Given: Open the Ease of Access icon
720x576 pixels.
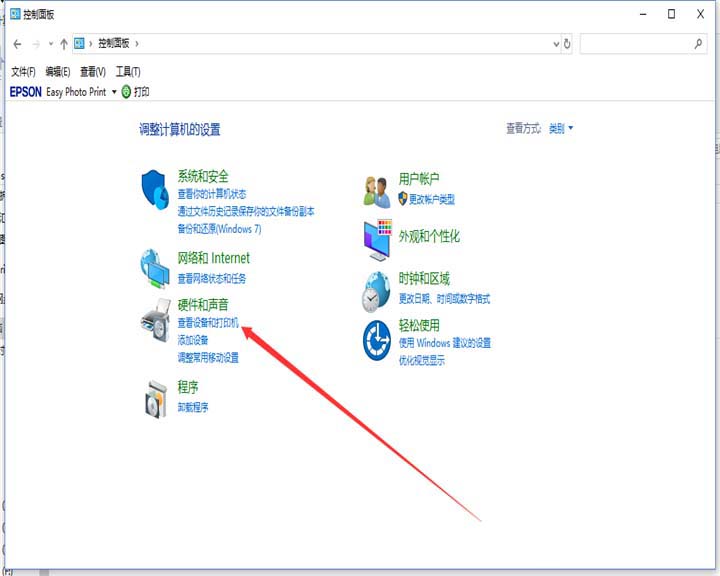Looking at the screenshot, I should (x=377, y=340).
